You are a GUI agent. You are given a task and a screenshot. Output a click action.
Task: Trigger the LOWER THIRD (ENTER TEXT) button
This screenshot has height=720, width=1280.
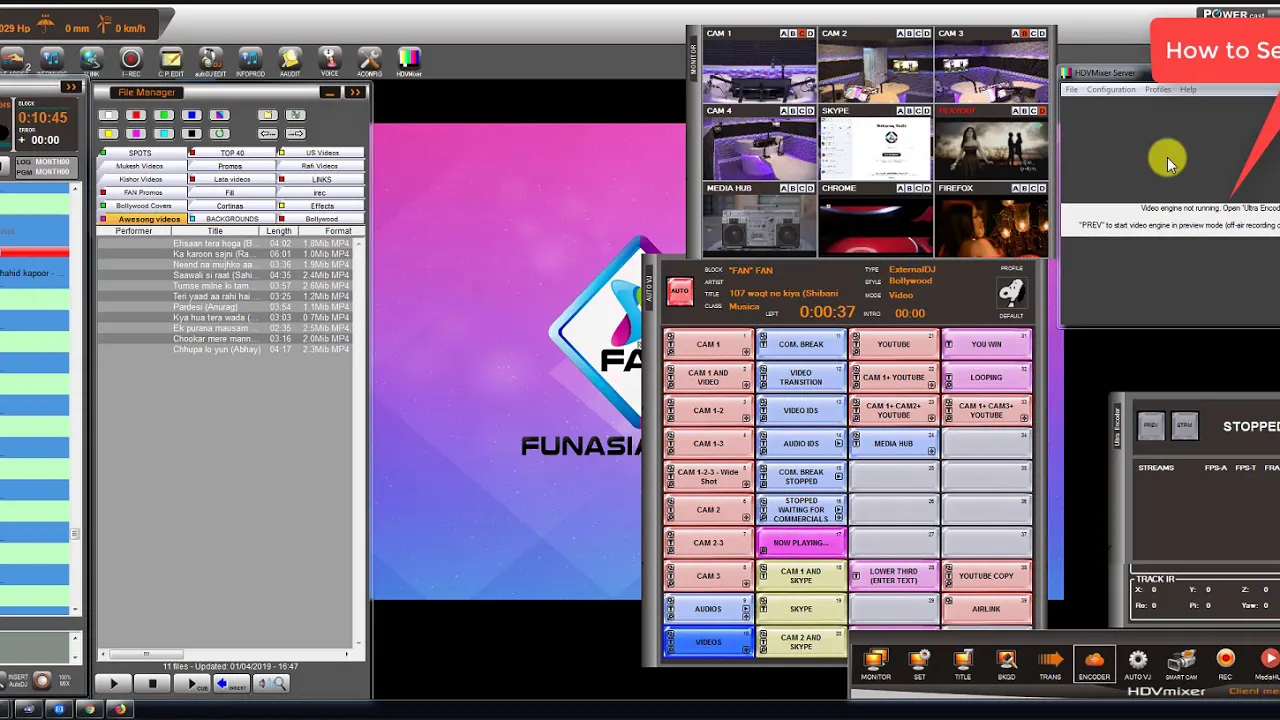tap(893, 576)
